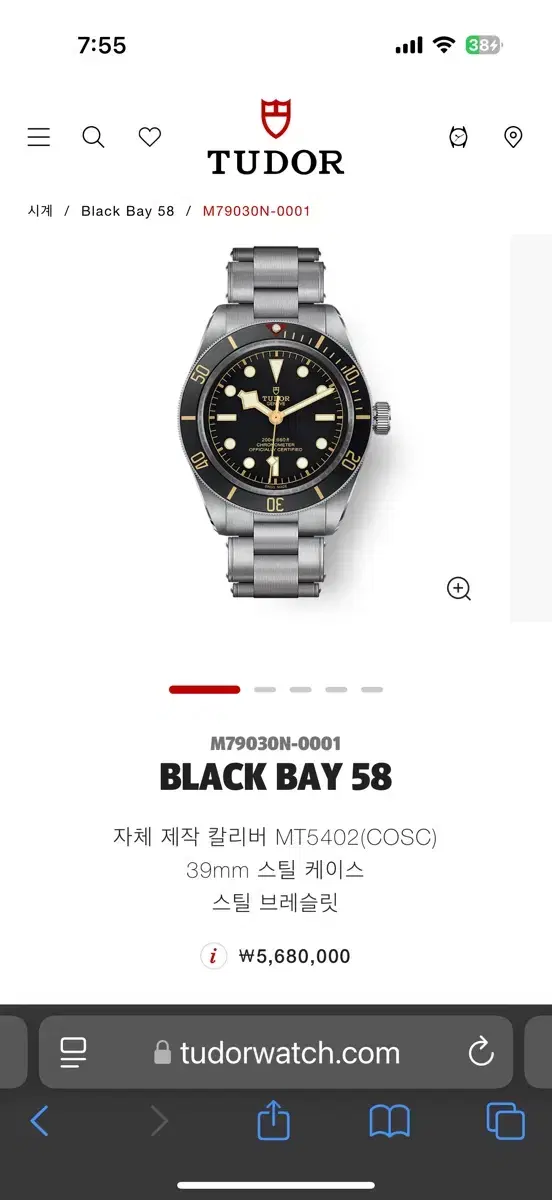The height and width of the screenshot is (1200, 552).
Task: Show price info via the red i icon
Action: [213, 956]
